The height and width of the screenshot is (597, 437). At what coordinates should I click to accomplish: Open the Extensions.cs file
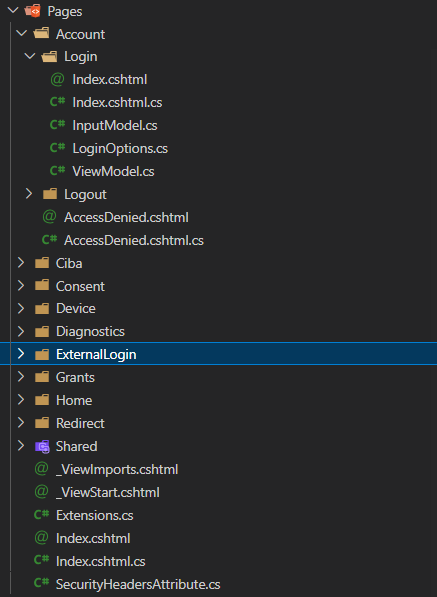click(x=95, y=516)
